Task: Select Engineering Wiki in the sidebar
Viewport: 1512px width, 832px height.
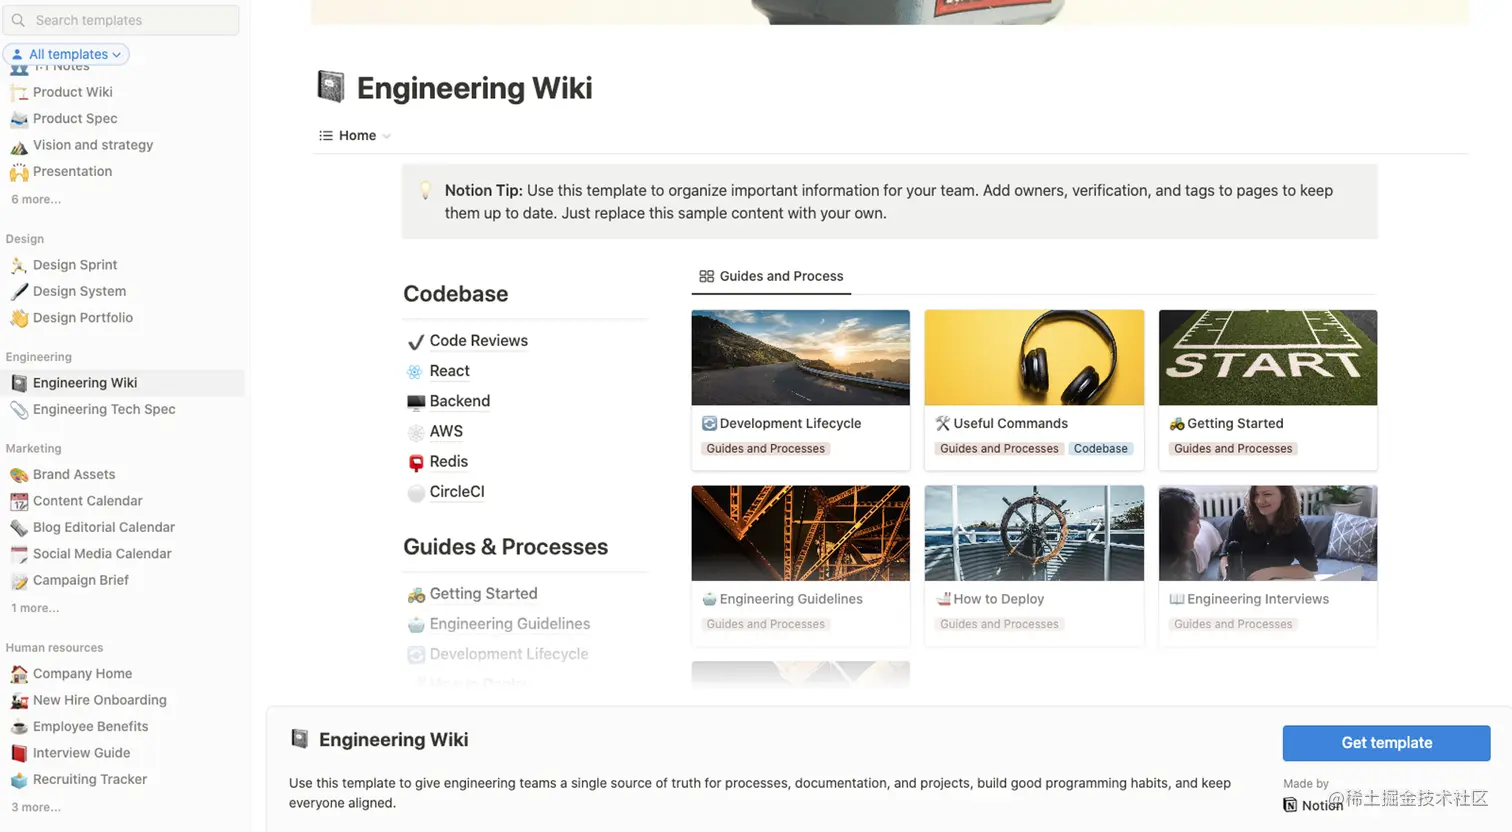Action: 122,383
